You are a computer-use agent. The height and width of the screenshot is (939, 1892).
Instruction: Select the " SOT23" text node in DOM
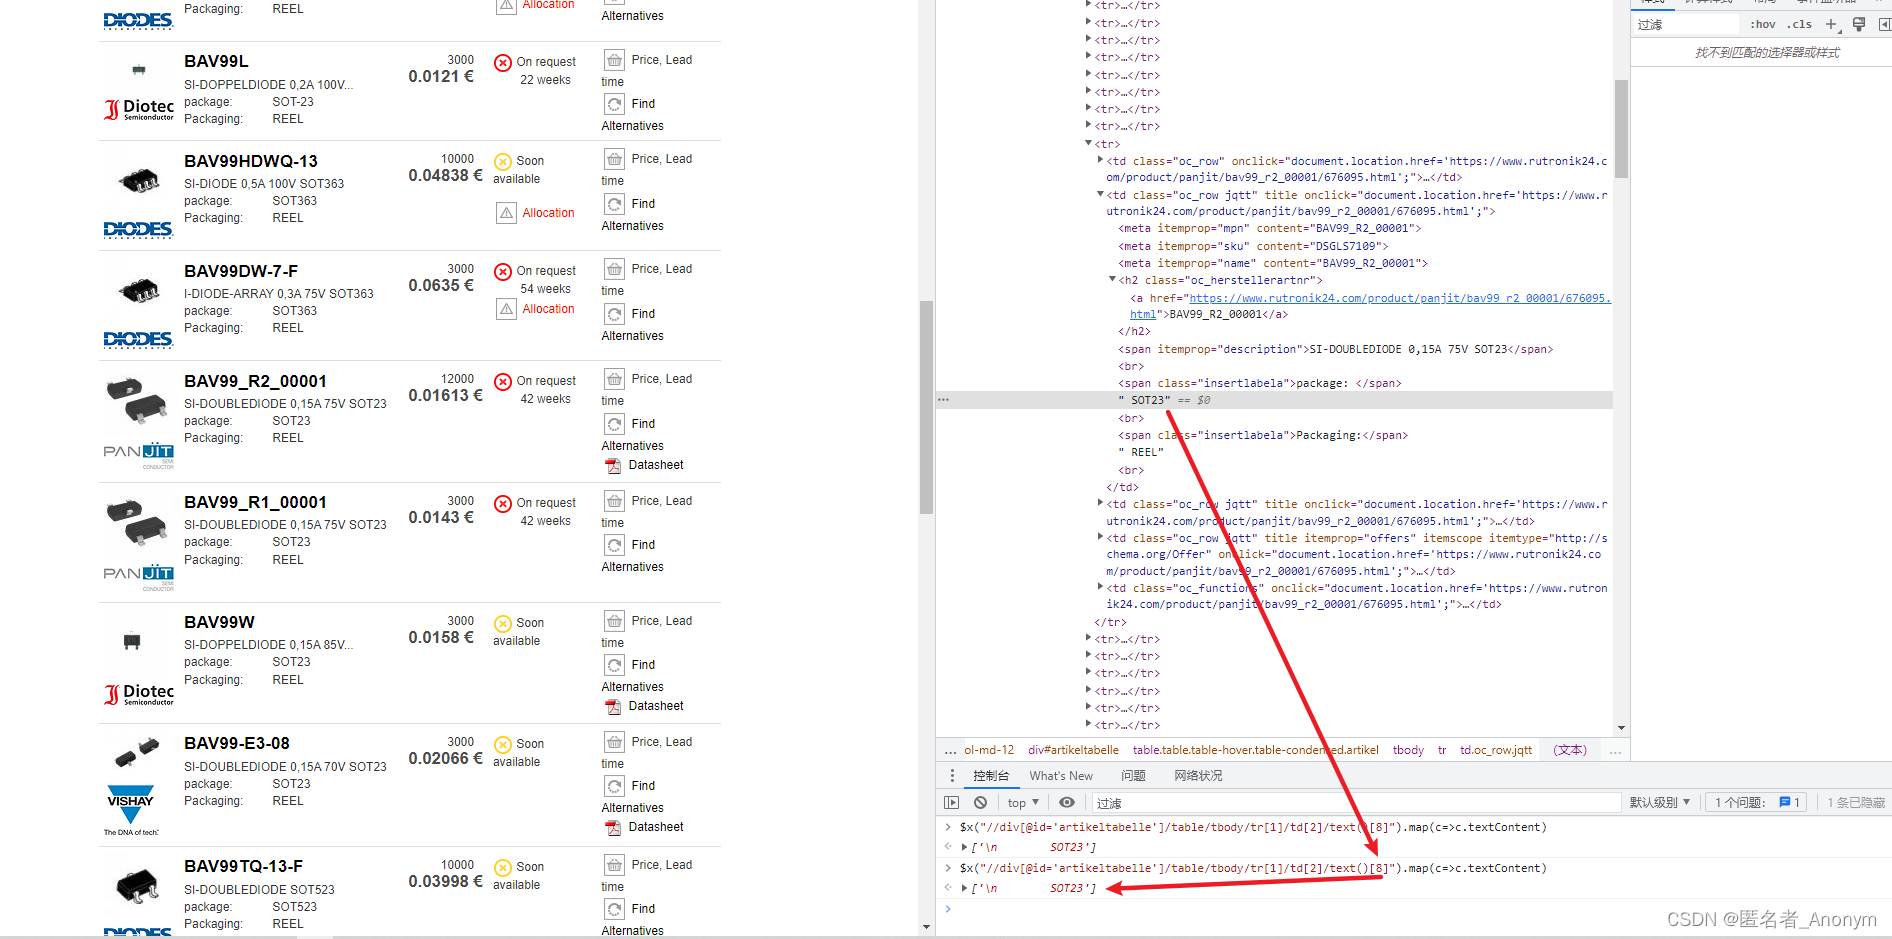pos(1144,400)
